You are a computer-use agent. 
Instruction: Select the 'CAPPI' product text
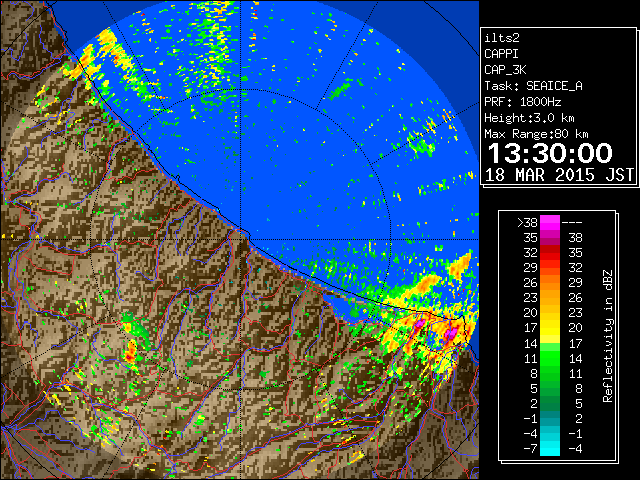tap(501, 54)
